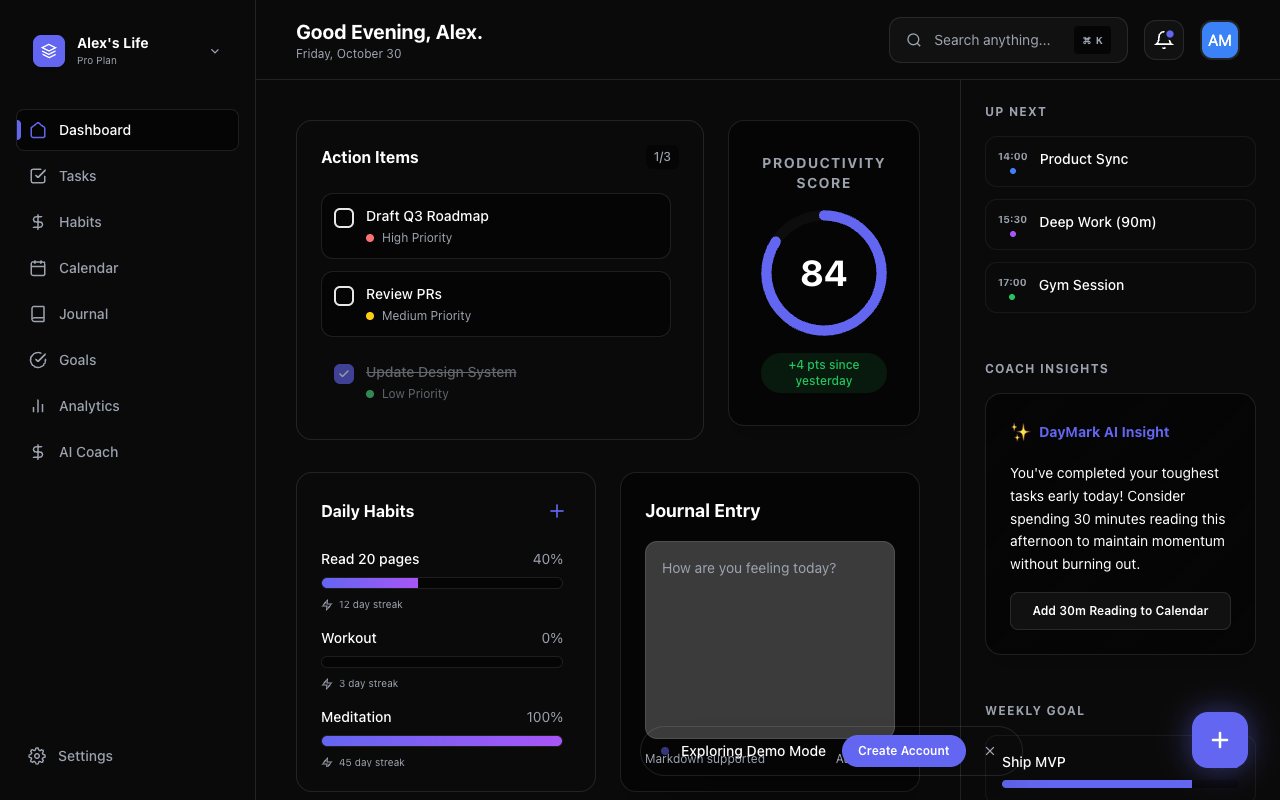Open the AM profile avatar
The image size is (1280, 800).
(x=1220, y=40)
